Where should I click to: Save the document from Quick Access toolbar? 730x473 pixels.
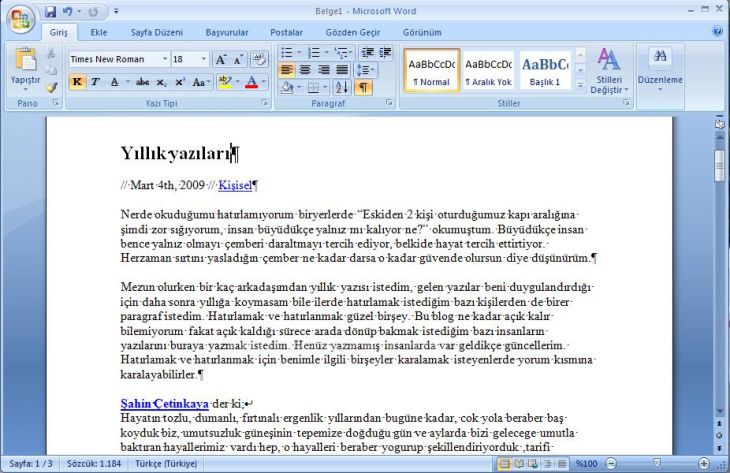(x=50, y=11)
